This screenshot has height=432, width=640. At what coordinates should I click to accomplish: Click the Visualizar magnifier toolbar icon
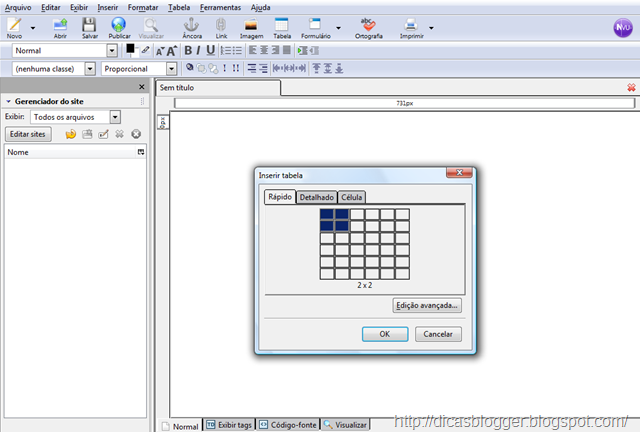tap(151, 28)
